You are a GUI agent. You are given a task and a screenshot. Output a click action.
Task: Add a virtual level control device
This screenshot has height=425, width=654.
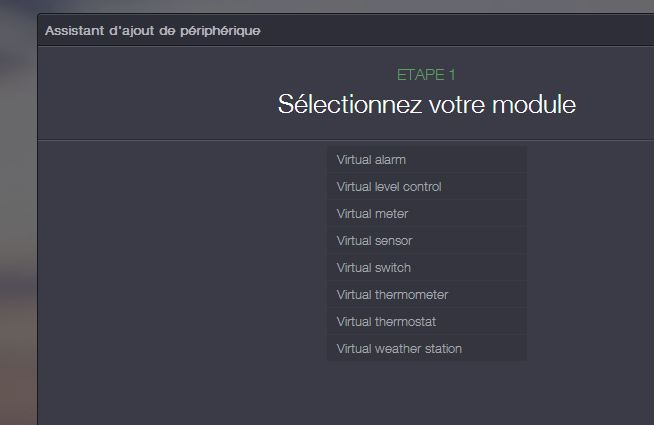pyautogui.click(x=426, y=187)
